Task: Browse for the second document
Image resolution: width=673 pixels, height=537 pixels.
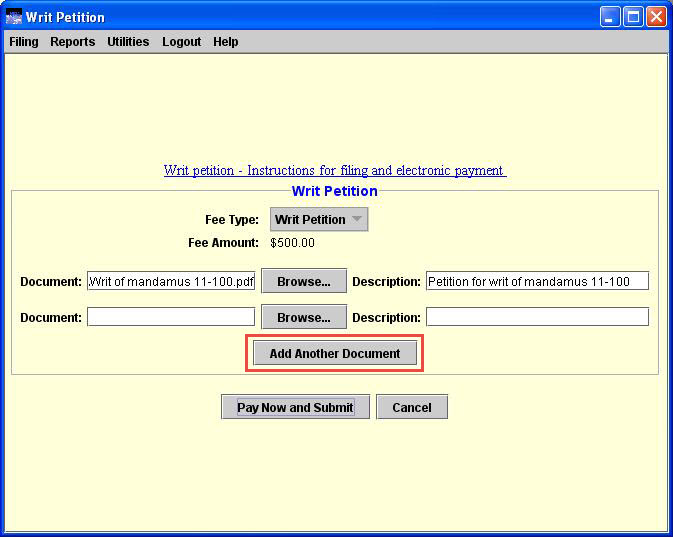Action: click(304, 317)
